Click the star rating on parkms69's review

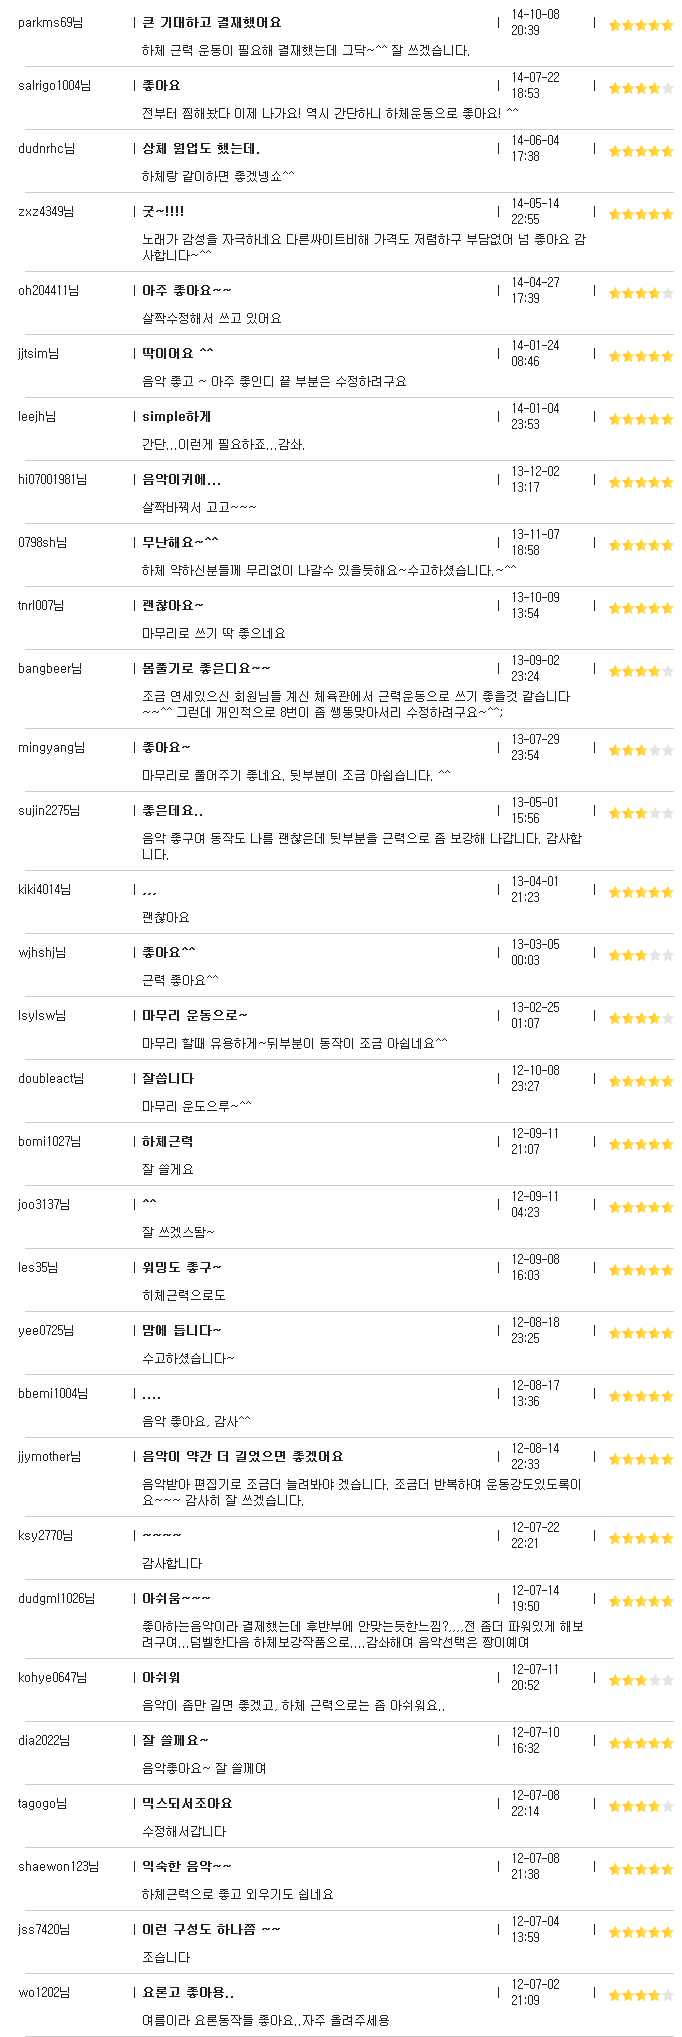(641, 25)
